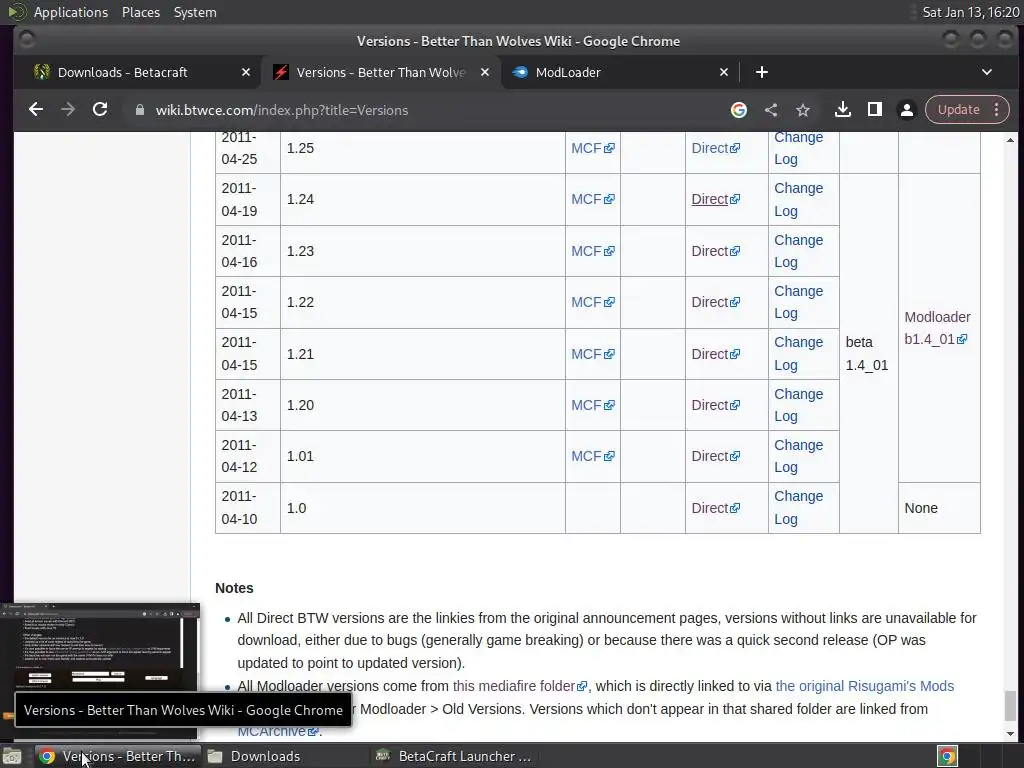Open the MCF link for version 1.24
1024x768 pixels.
(592, 199)
